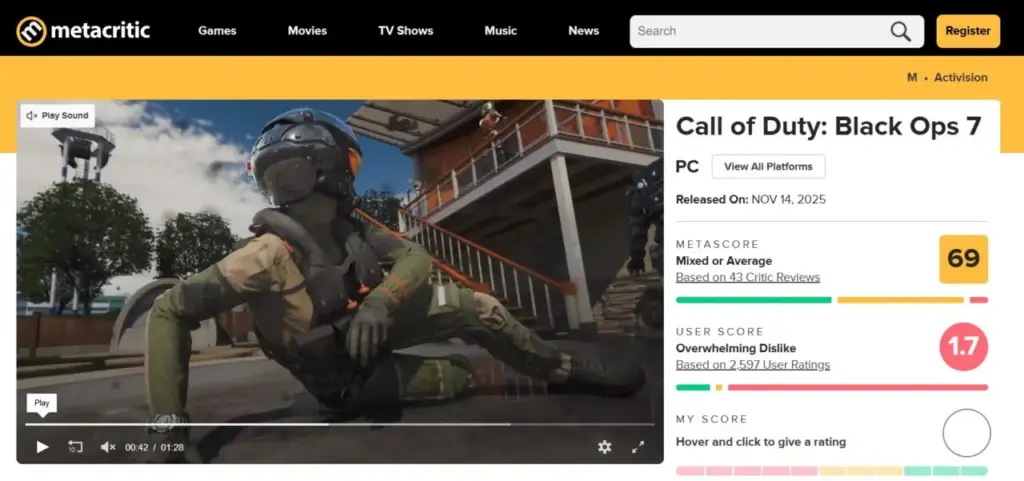
Task: Click the Activision publisher link
Action: [x=961, y=77]
